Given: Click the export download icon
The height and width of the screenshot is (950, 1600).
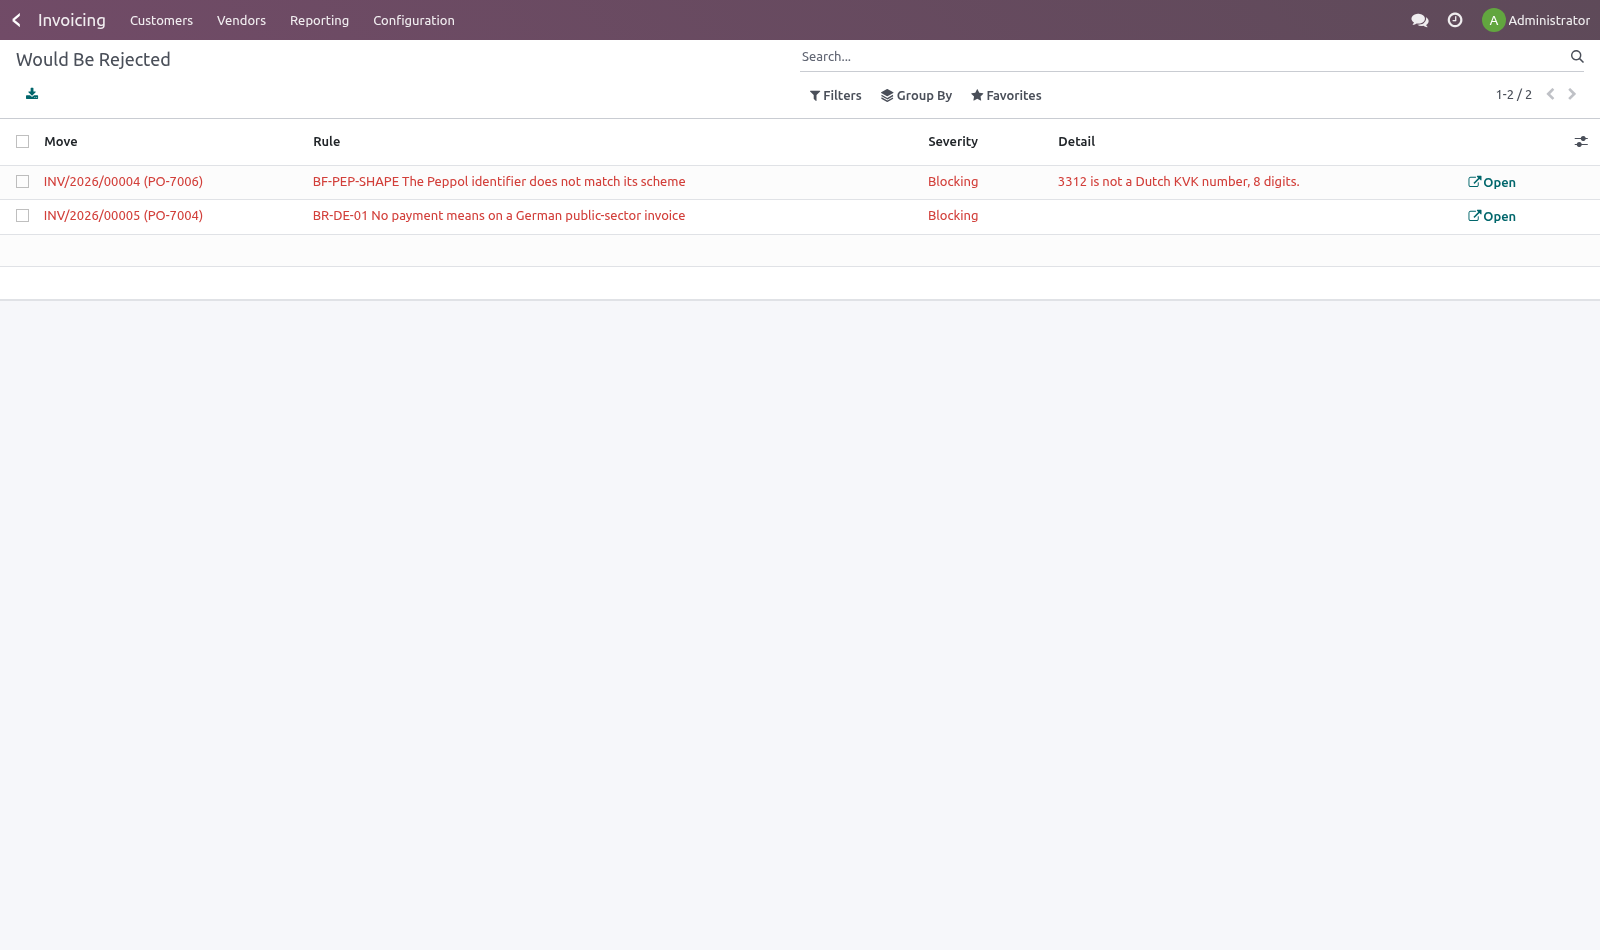Looking at the screenshot, I should tap(32, 94).
